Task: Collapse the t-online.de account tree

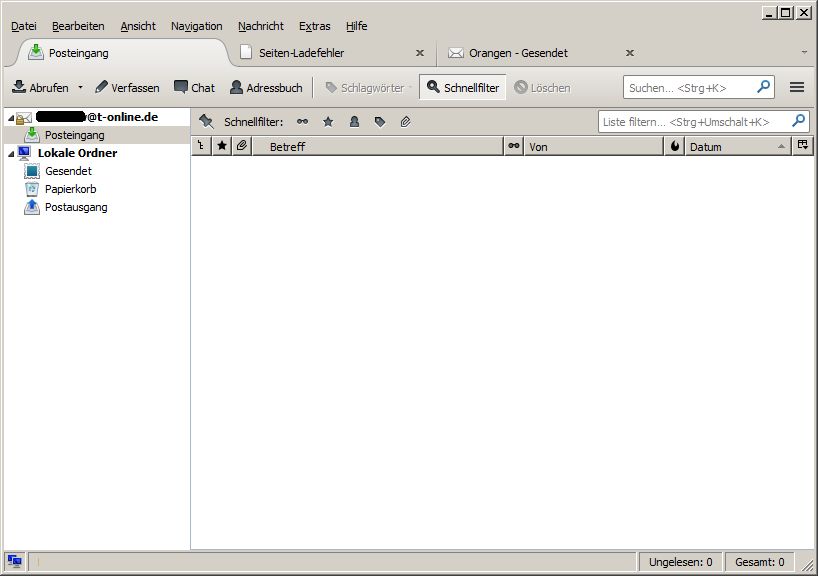Action: click(x=10, y=118)
